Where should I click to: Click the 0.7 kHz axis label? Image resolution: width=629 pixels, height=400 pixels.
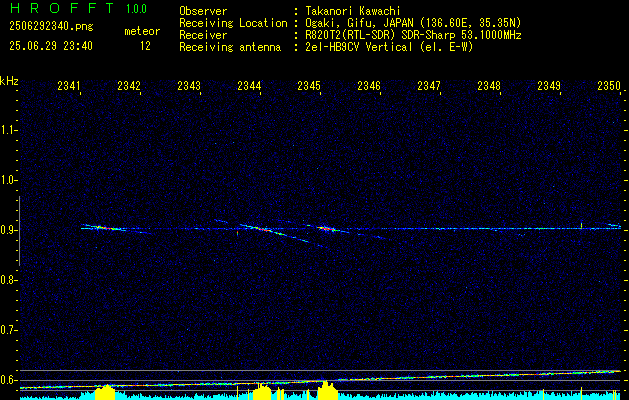pos(9,330)
